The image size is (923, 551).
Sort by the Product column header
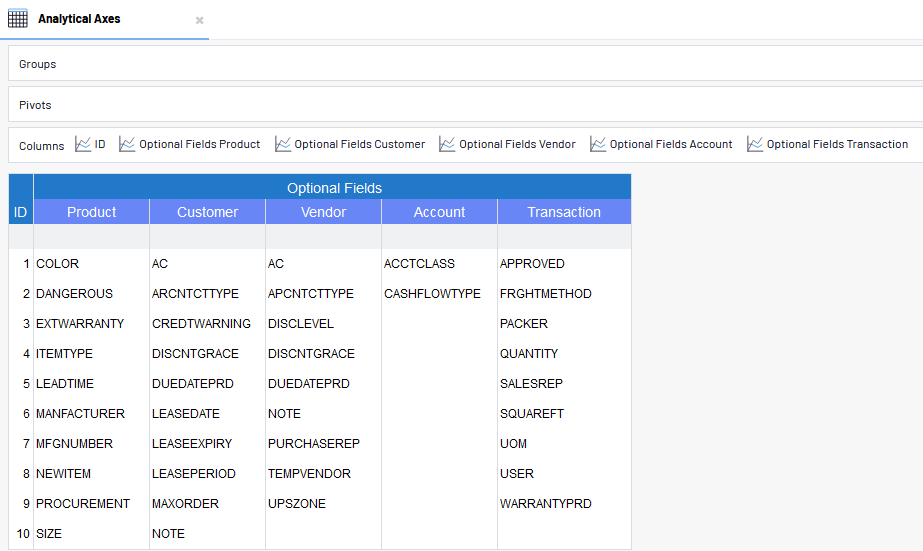[x=91, y=212]
